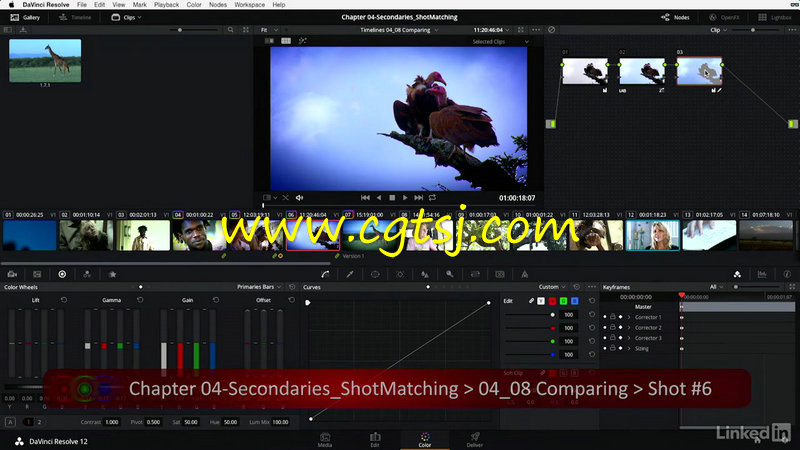Open the Motion Effects star icon
The height and width of the screenshot is (450, 800).
pos(112,274)
